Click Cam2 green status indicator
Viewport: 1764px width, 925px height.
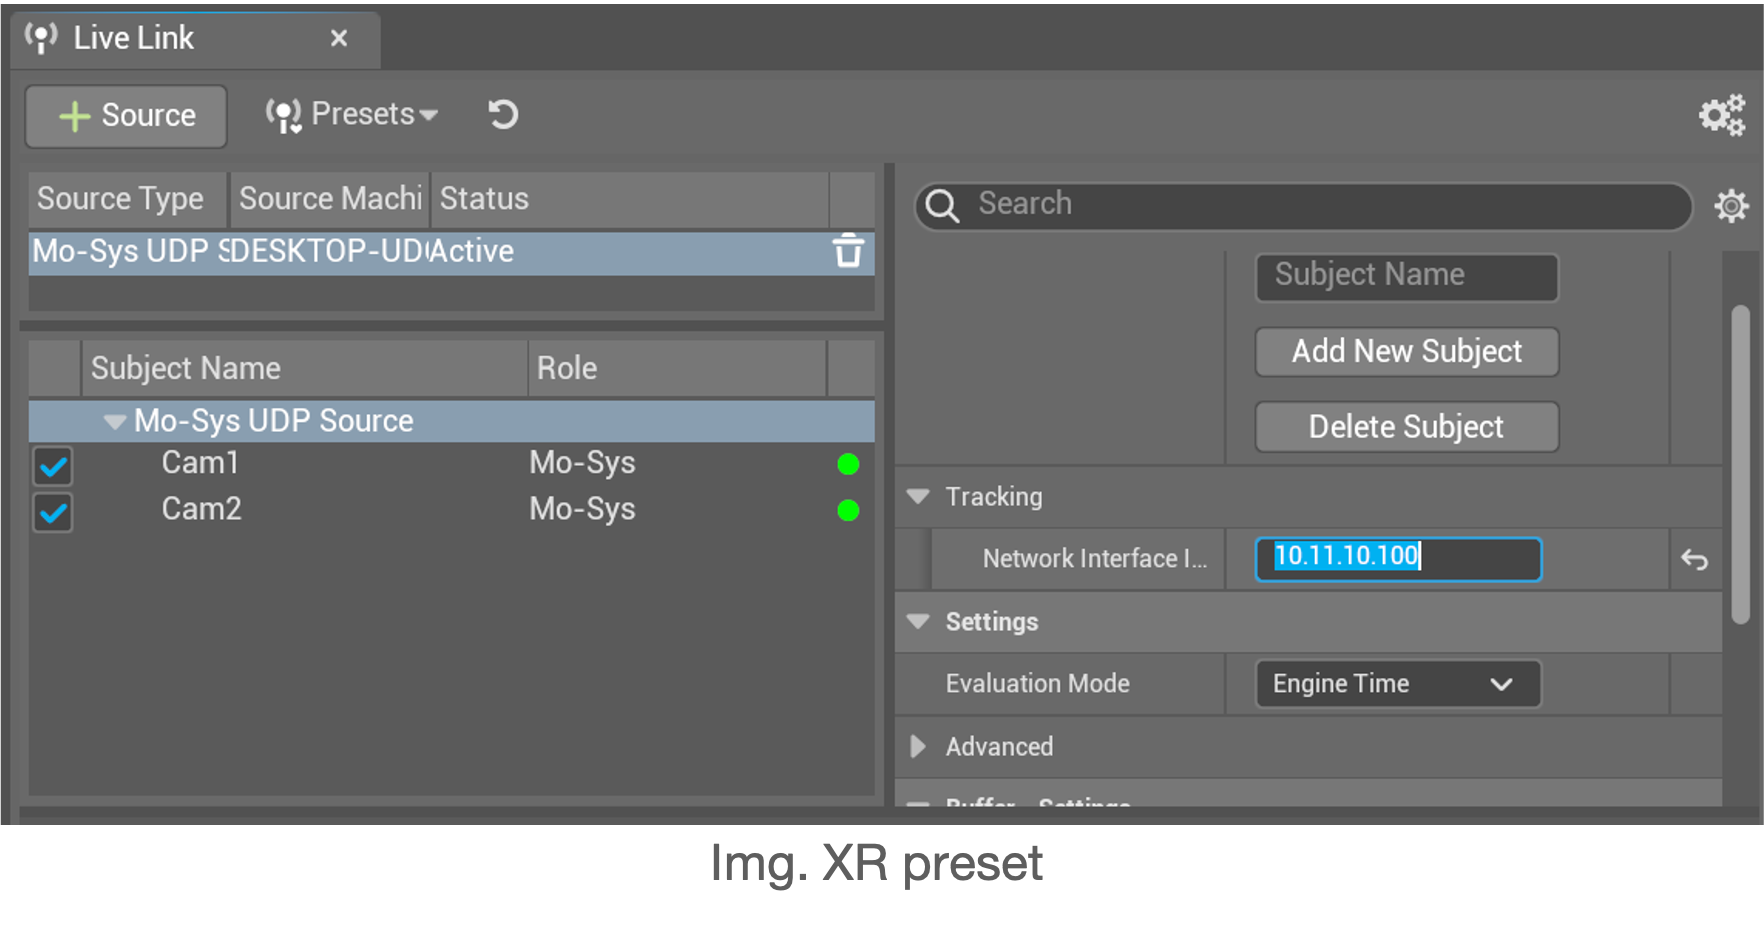coord(848,511)
